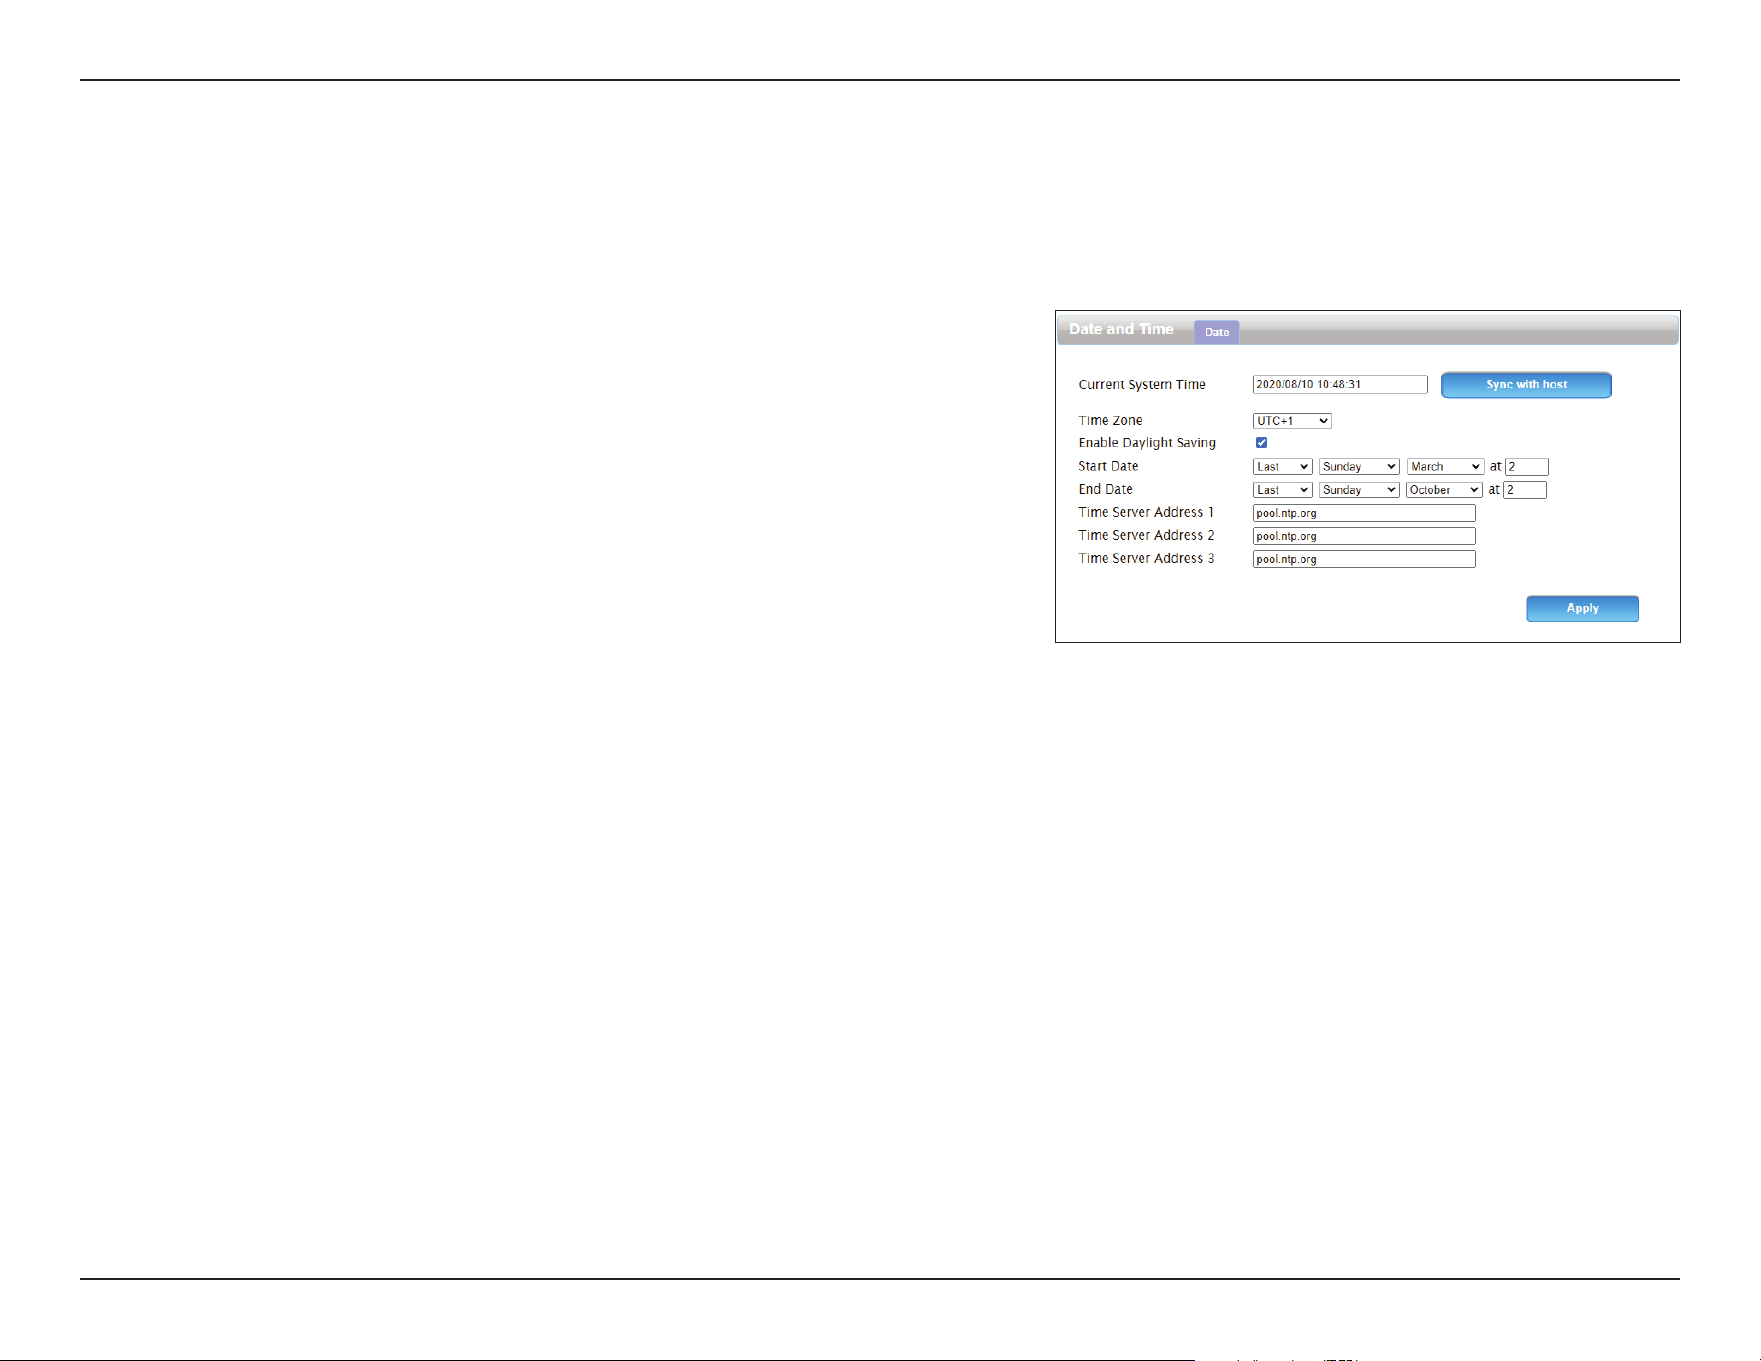The image size is (1761, 1361).
Task: Click the Sync with host button
Action: [1526, 385]
